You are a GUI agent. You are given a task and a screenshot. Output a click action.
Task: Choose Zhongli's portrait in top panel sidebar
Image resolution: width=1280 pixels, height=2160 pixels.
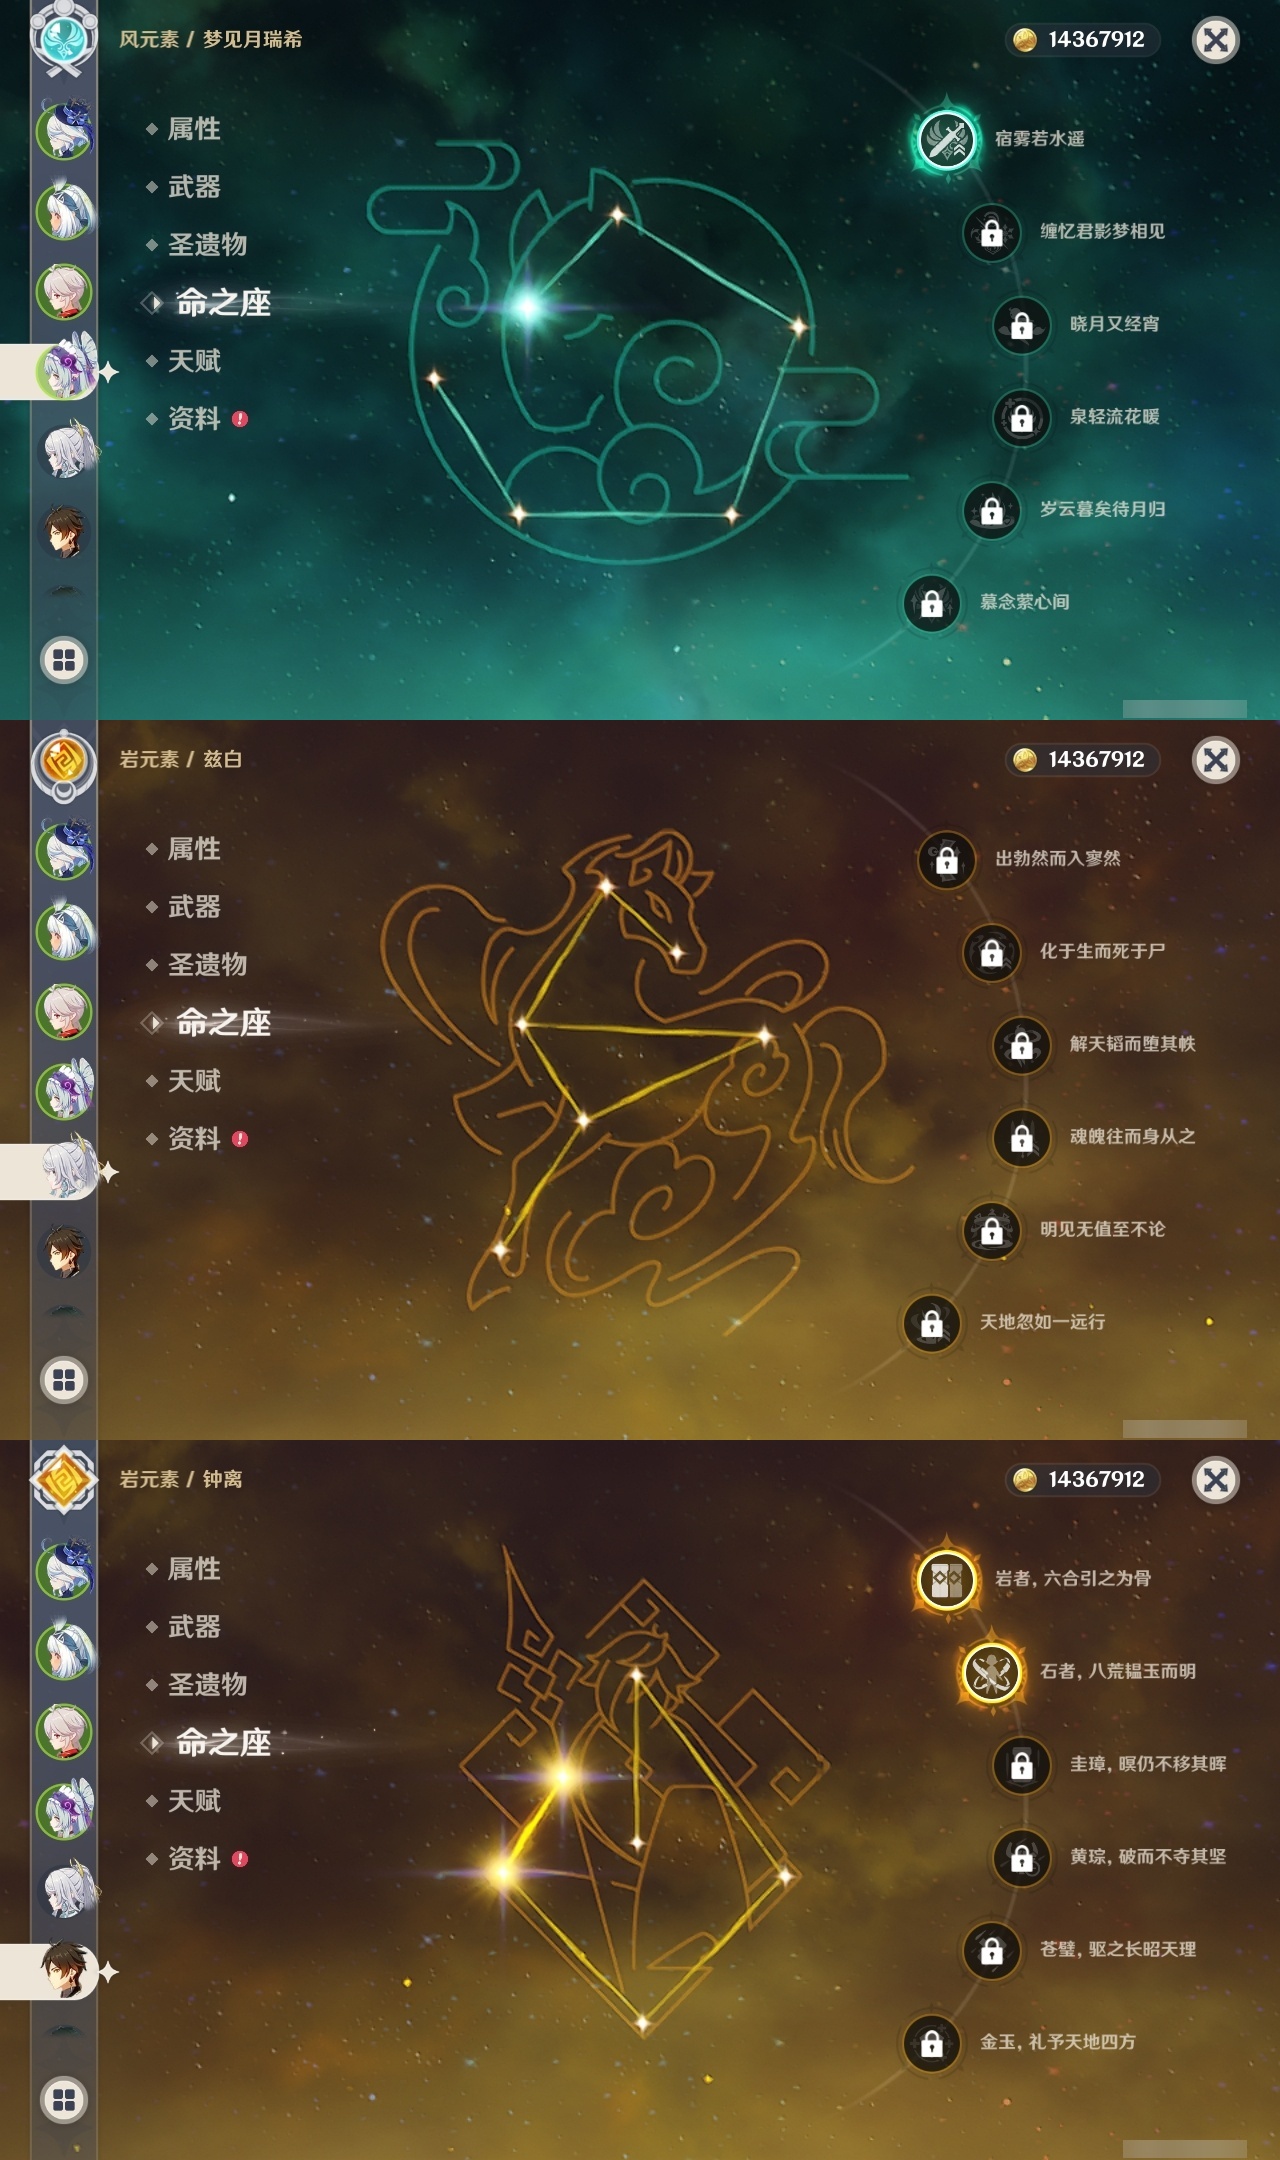(x=65, y=531)
